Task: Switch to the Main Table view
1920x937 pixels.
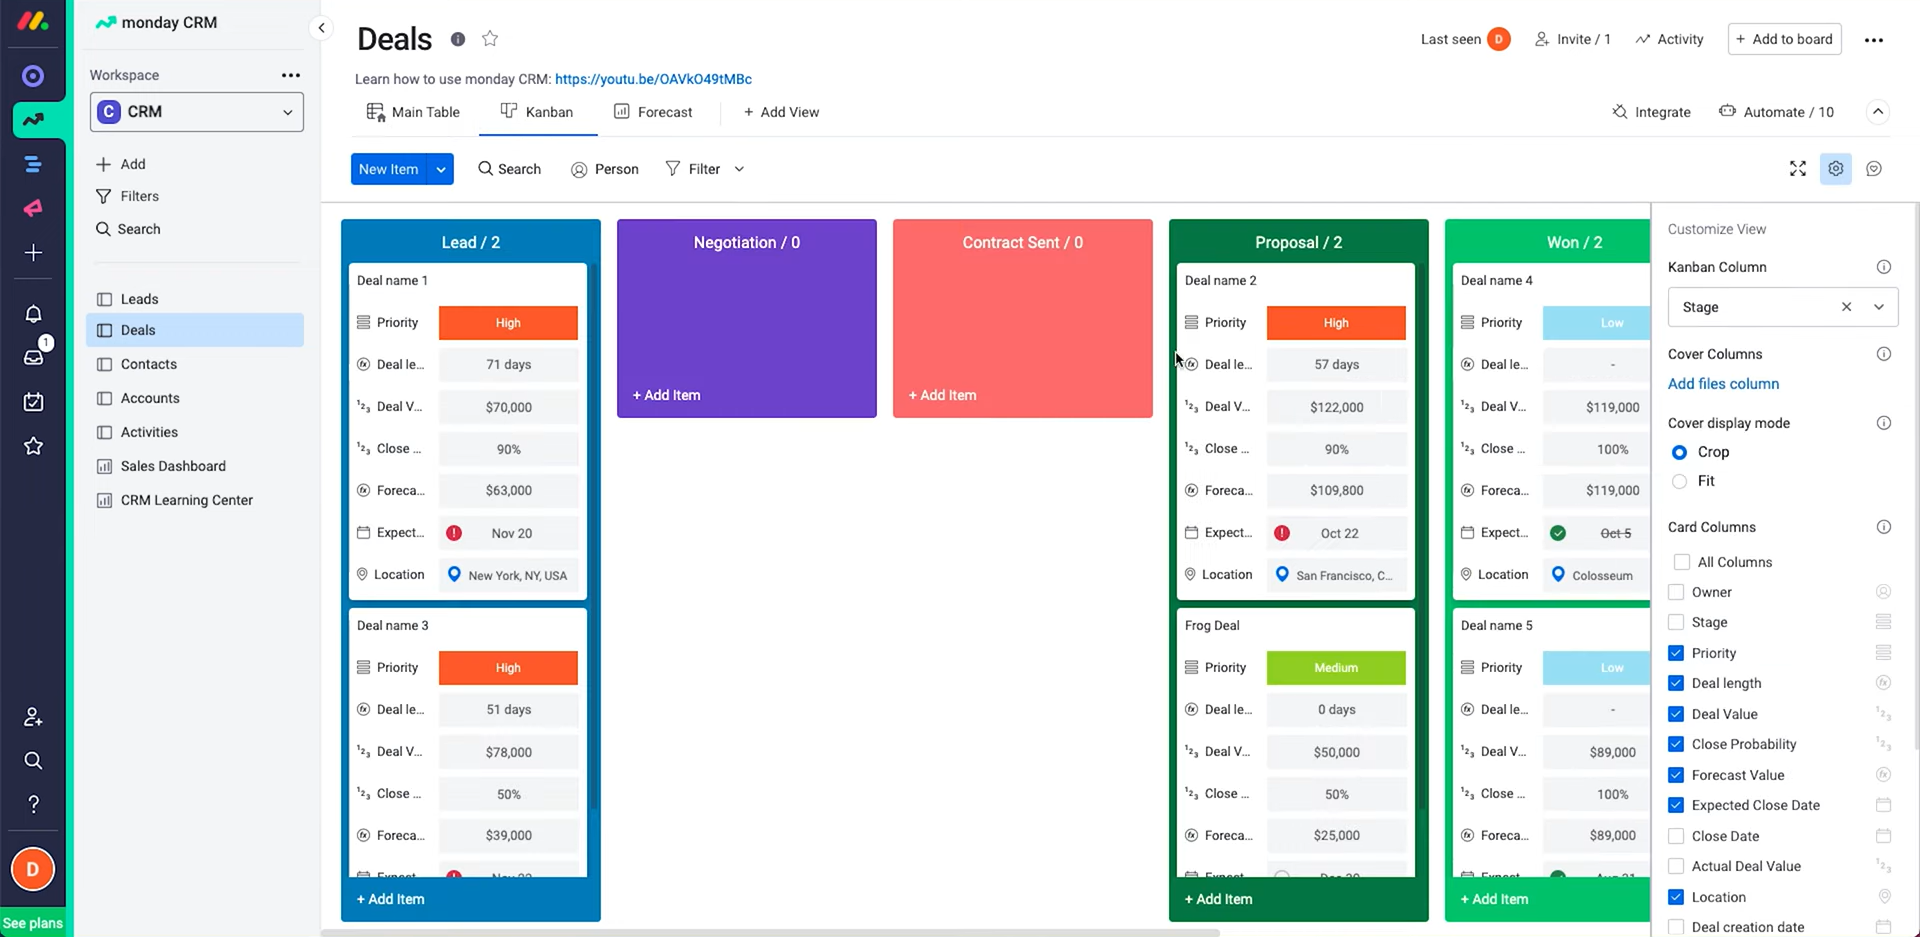Action: (413, 112)
